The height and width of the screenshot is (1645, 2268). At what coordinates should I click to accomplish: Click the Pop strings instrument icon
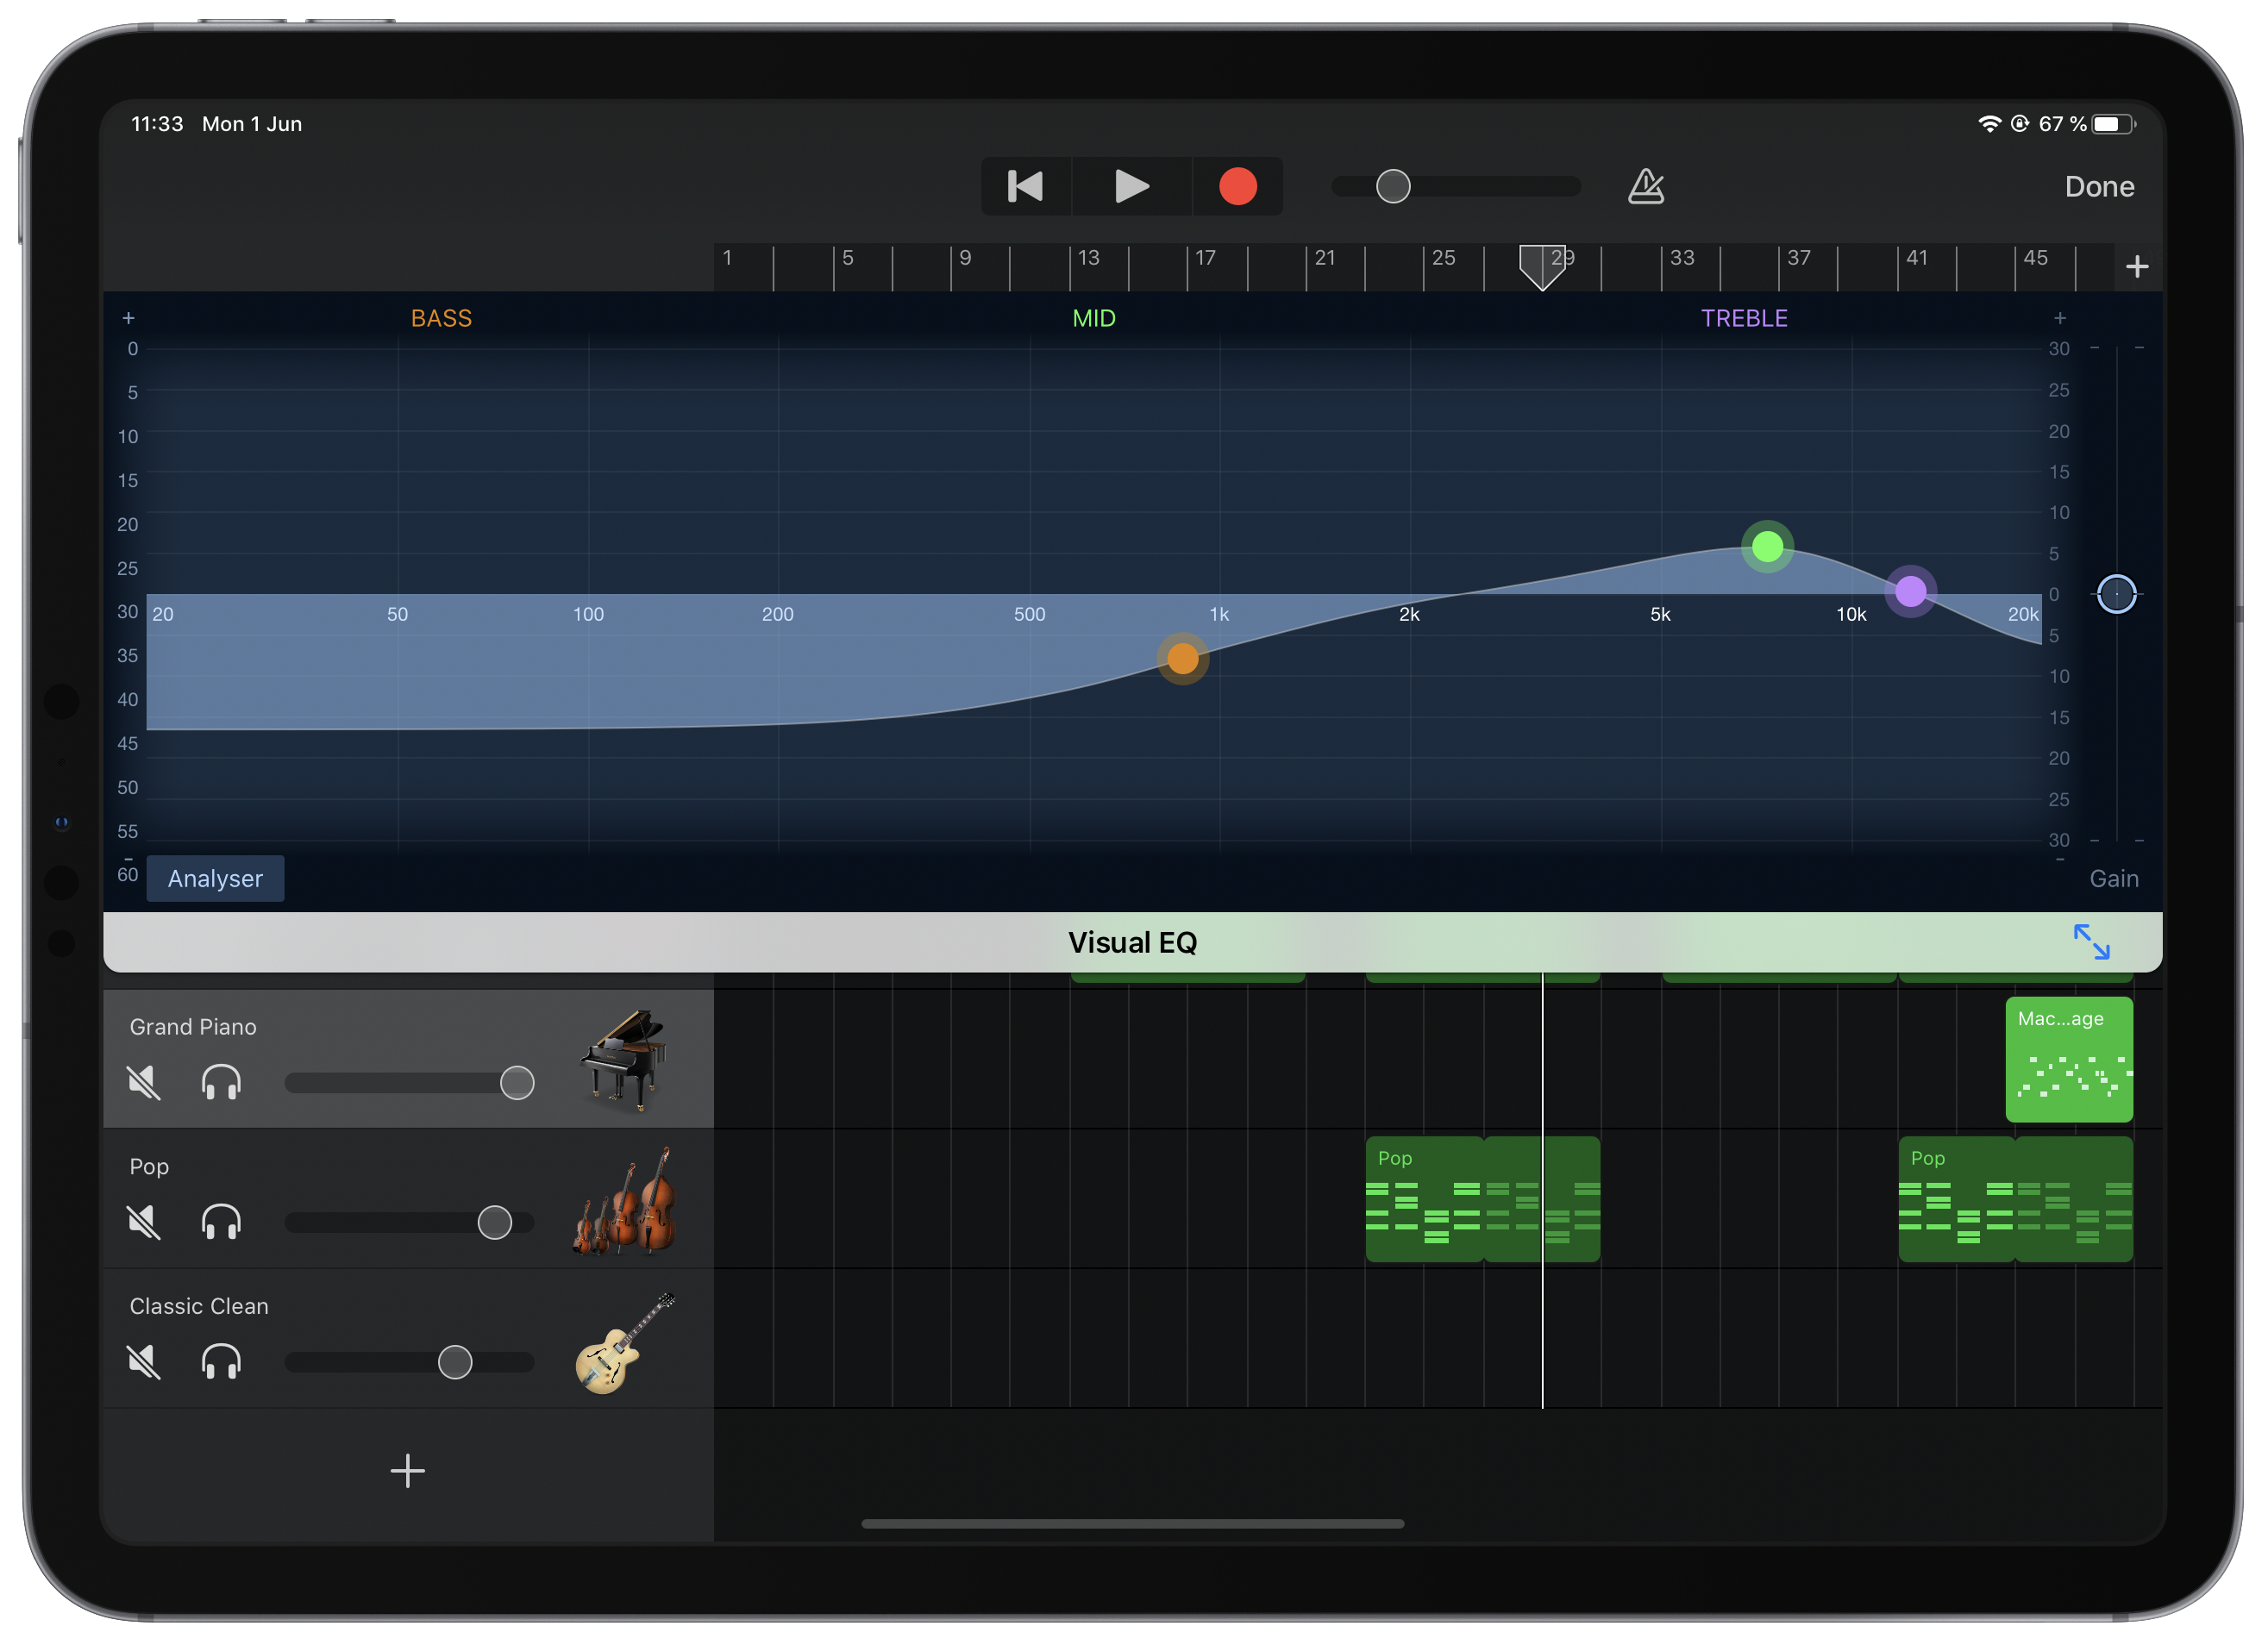624,1200
